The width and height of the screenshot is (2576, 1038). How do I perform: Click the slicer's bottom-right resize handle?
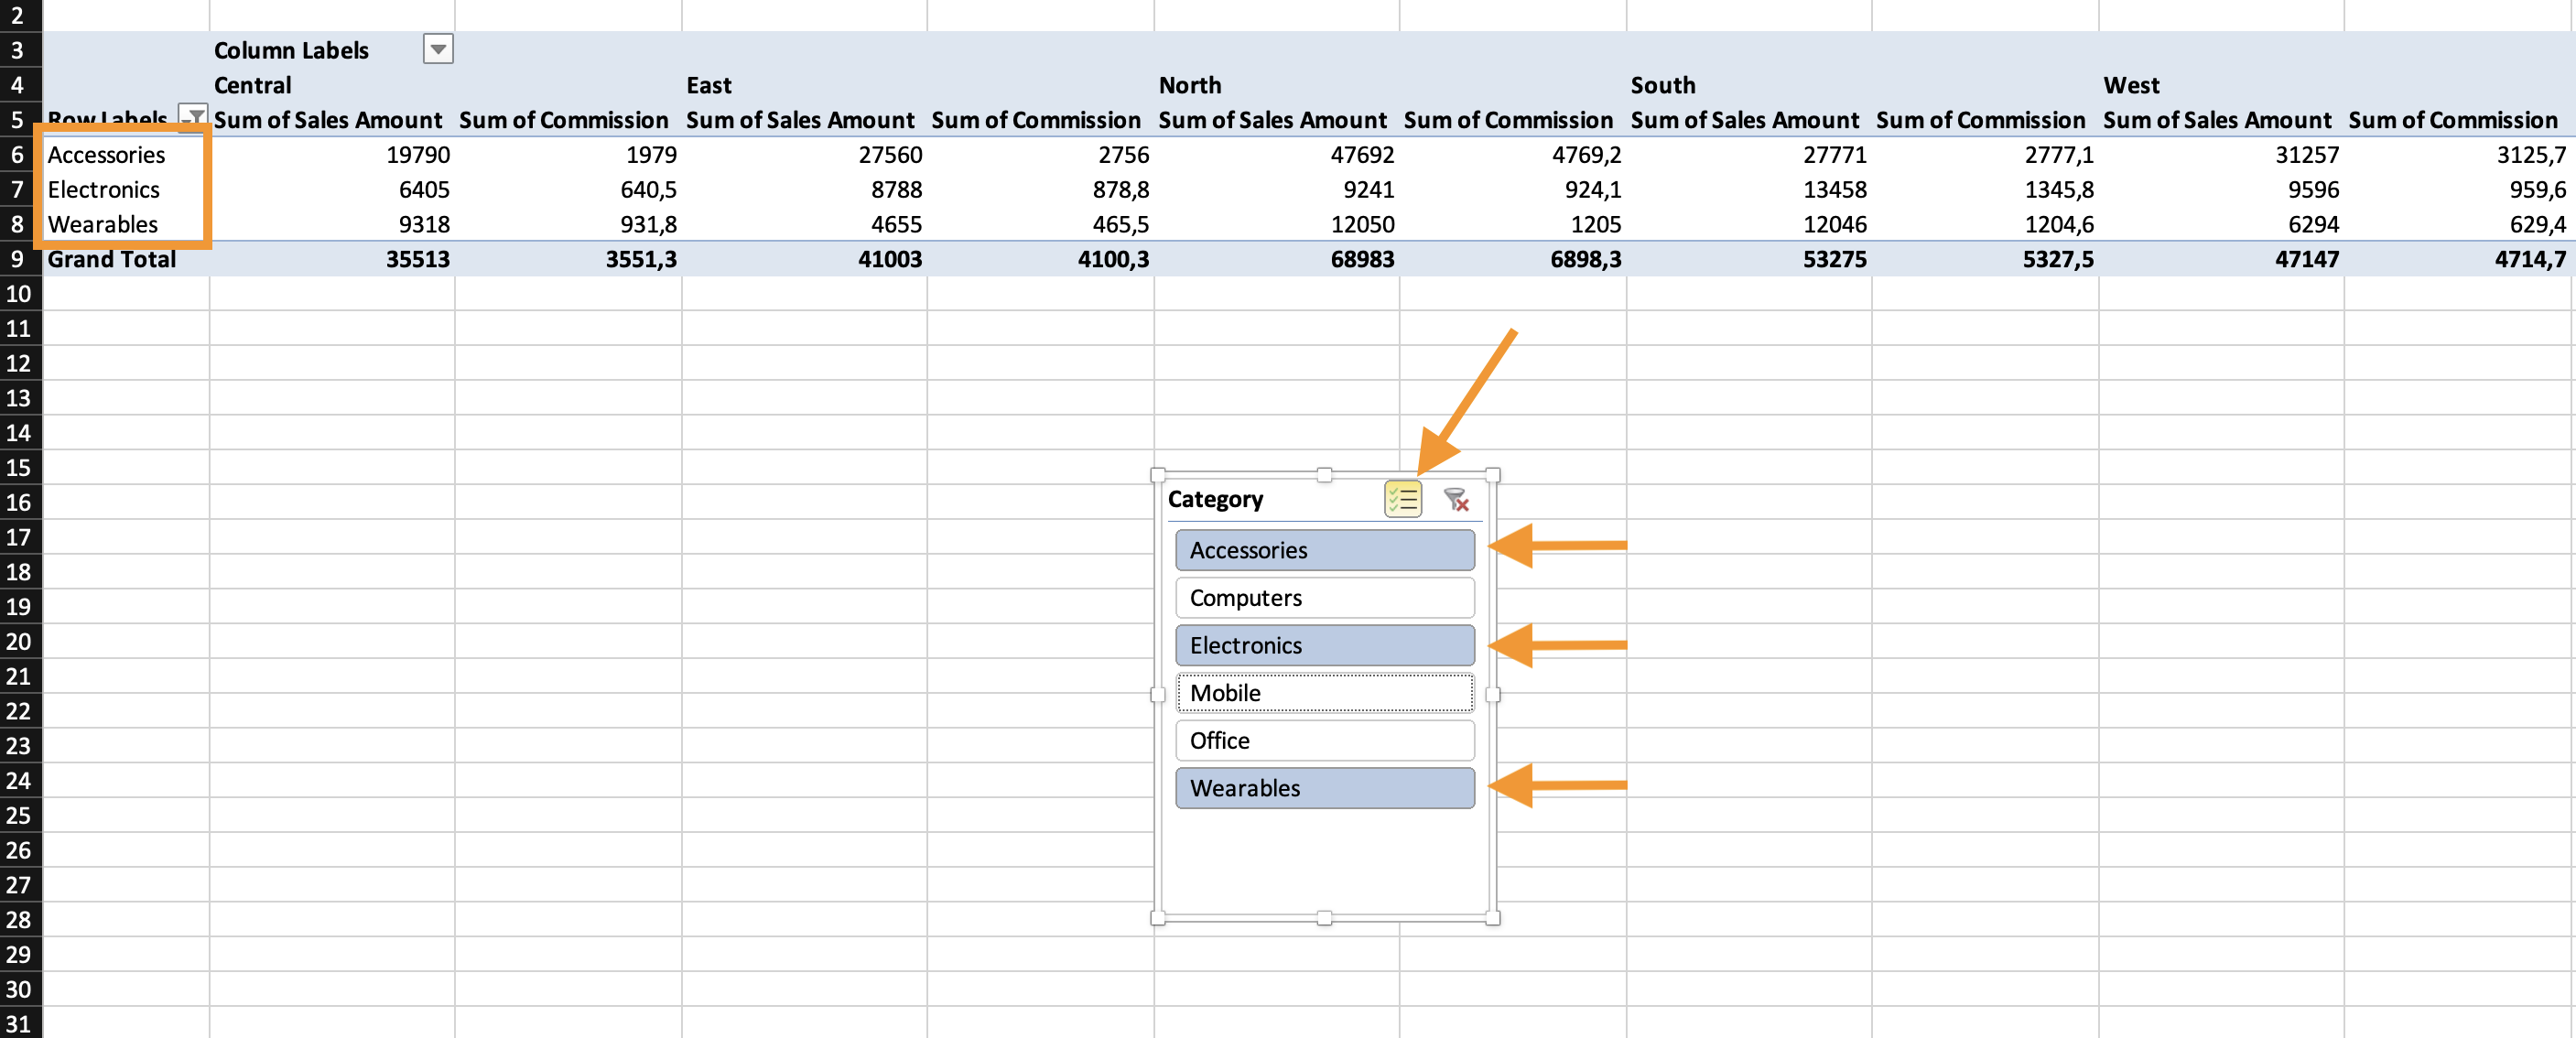pyautogui.click(x=1492, y=918)
